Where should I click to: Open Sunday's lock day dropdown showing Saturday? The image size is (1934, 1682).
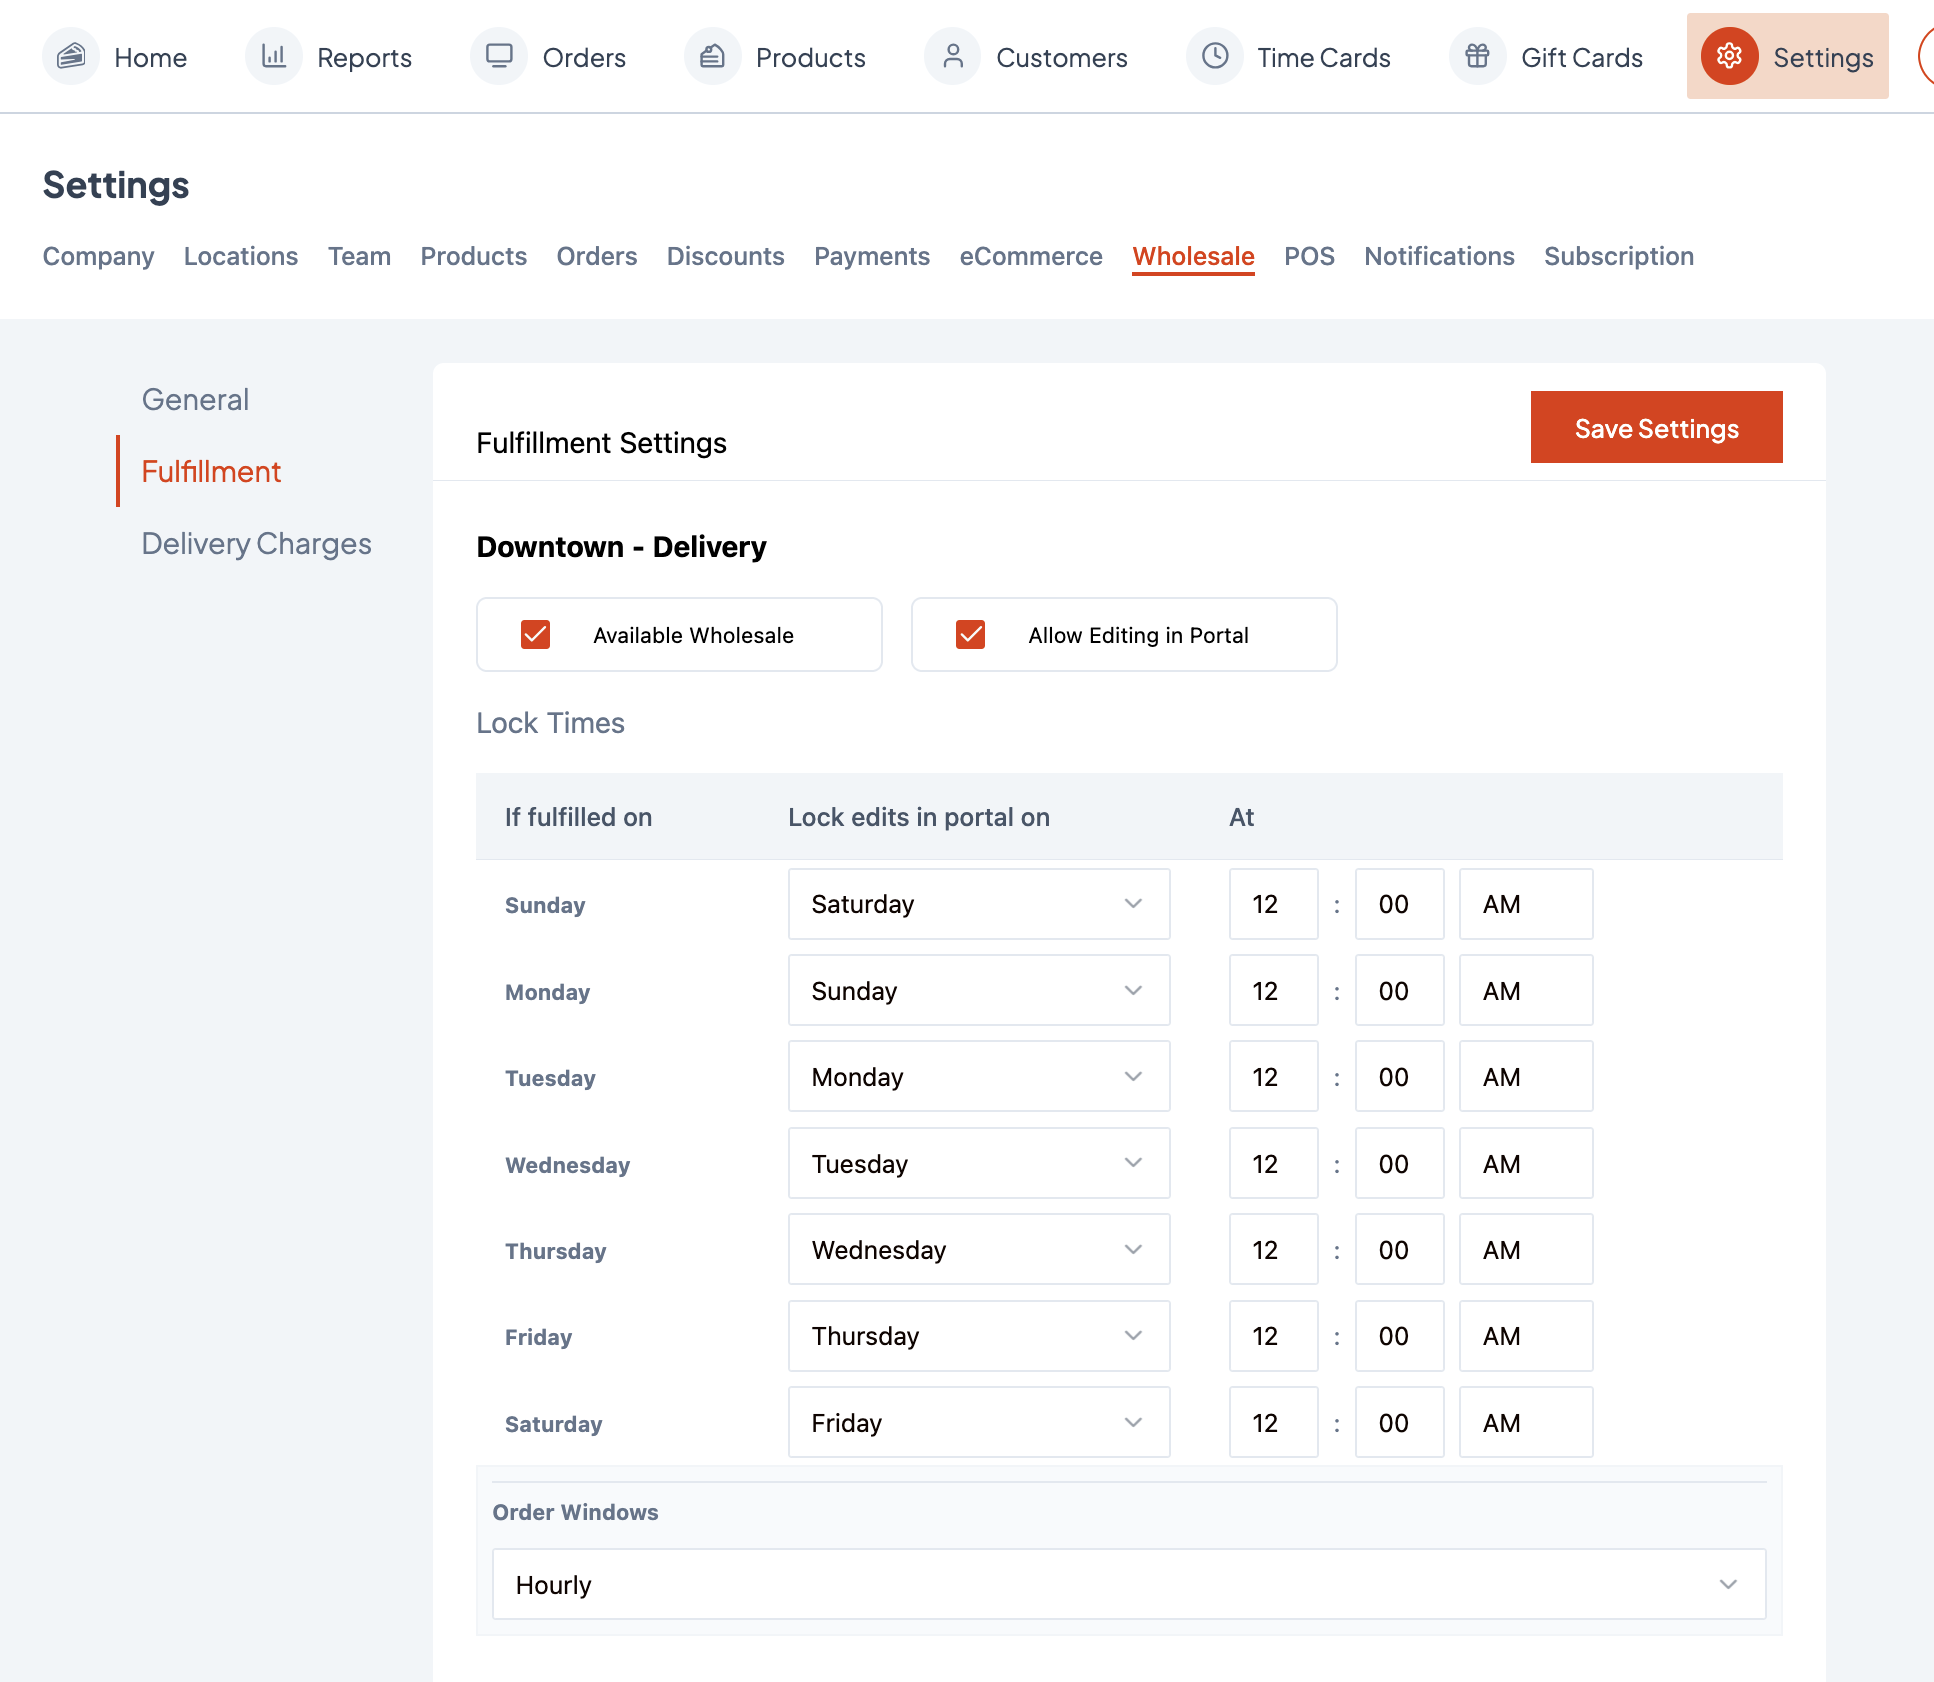(978, 904)
